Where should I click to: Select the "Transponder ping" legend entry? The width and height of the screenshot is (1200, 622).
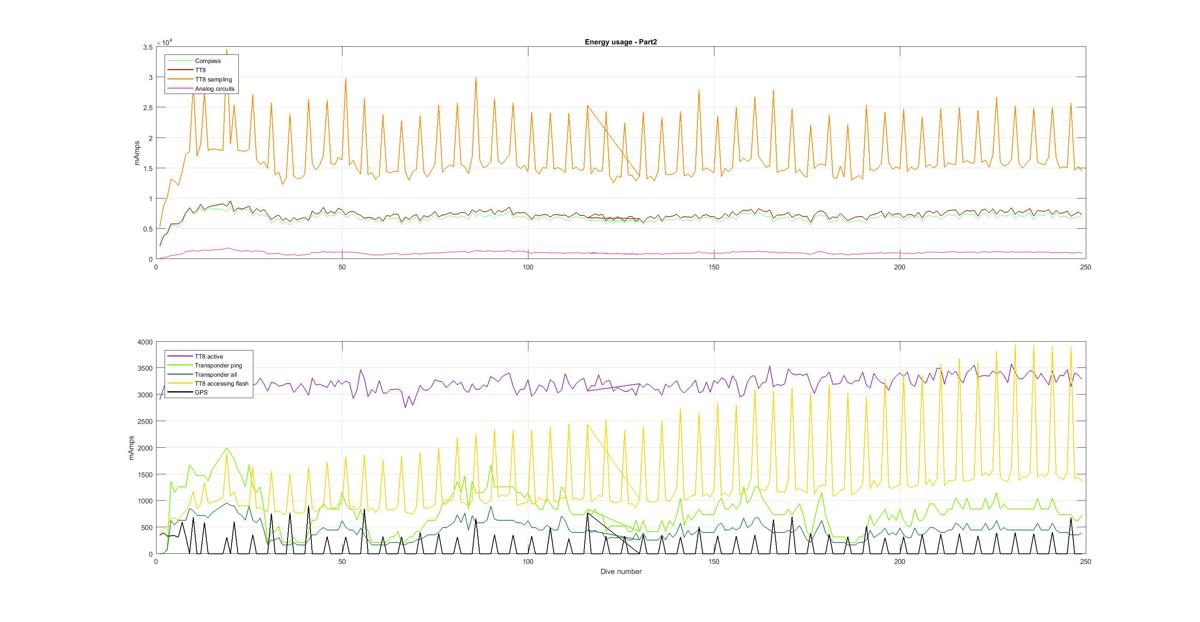pos(218,365)
